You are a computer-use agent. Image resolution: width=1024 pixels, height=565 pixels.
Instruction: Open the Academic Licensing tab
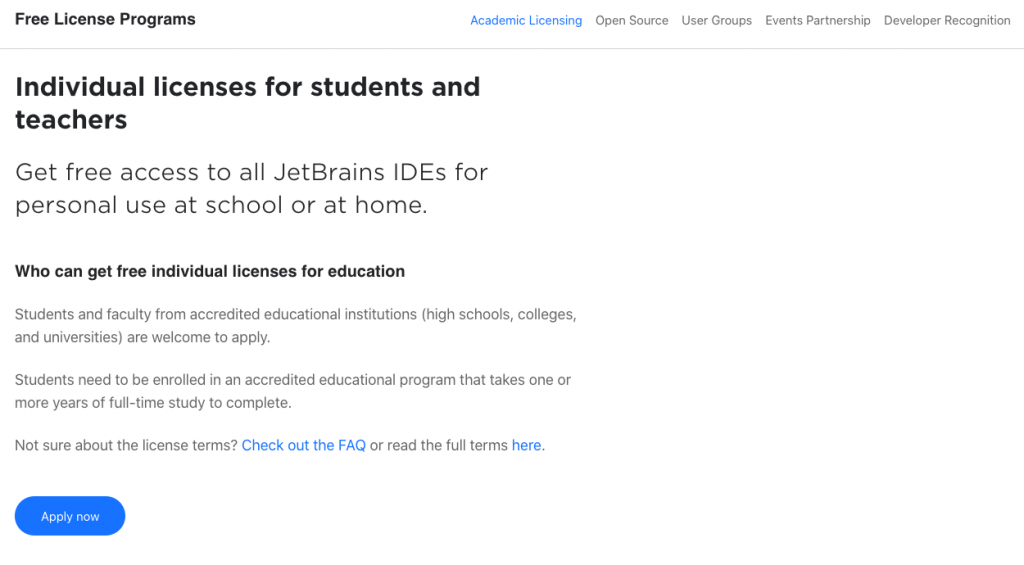pos(526,20)
